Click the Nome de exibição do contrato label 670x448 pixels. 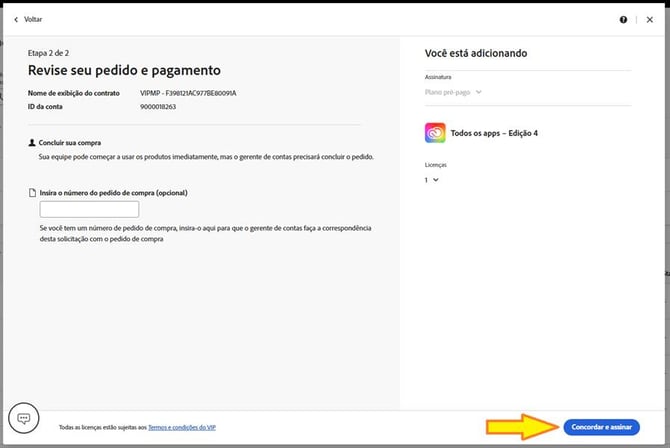click(73, 93)
